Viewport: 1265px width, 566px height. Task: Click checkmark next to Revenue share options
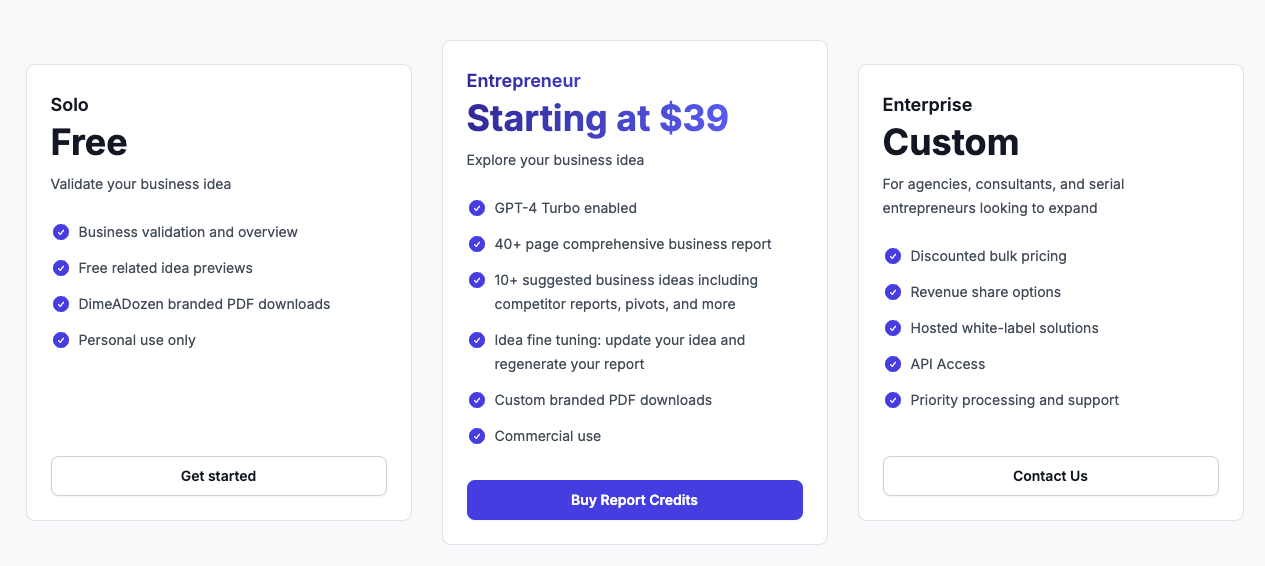point(893,292)
